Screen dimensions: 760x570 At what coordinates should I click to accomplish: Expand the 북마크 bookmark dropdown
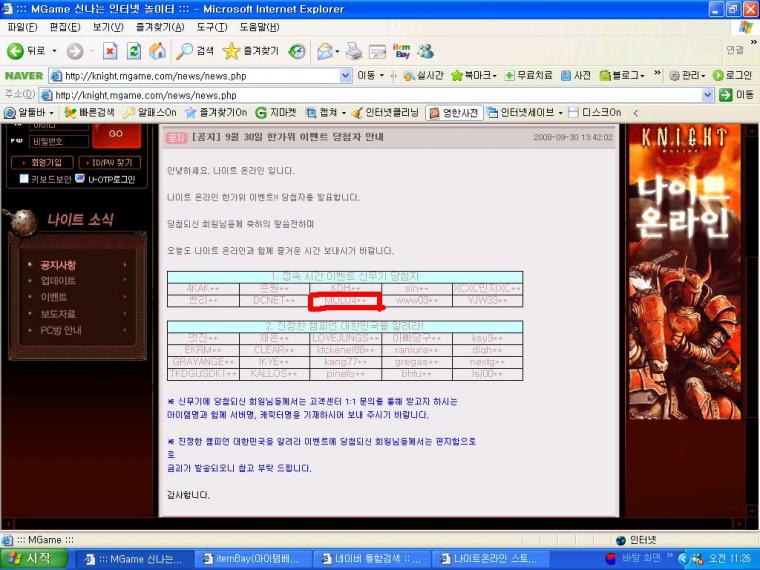494,76
